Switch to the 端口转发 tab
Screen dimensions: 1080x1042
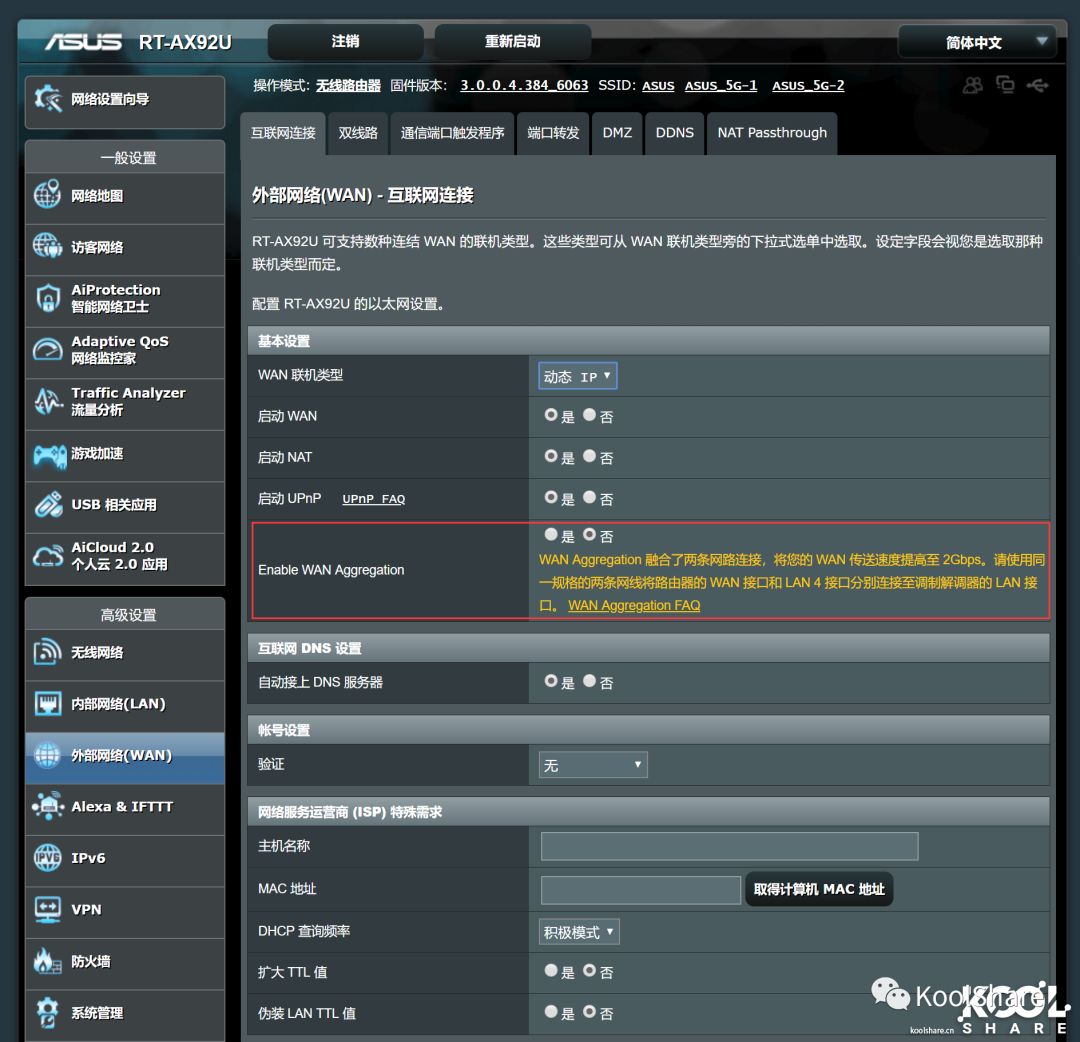[x=553, y=134]
